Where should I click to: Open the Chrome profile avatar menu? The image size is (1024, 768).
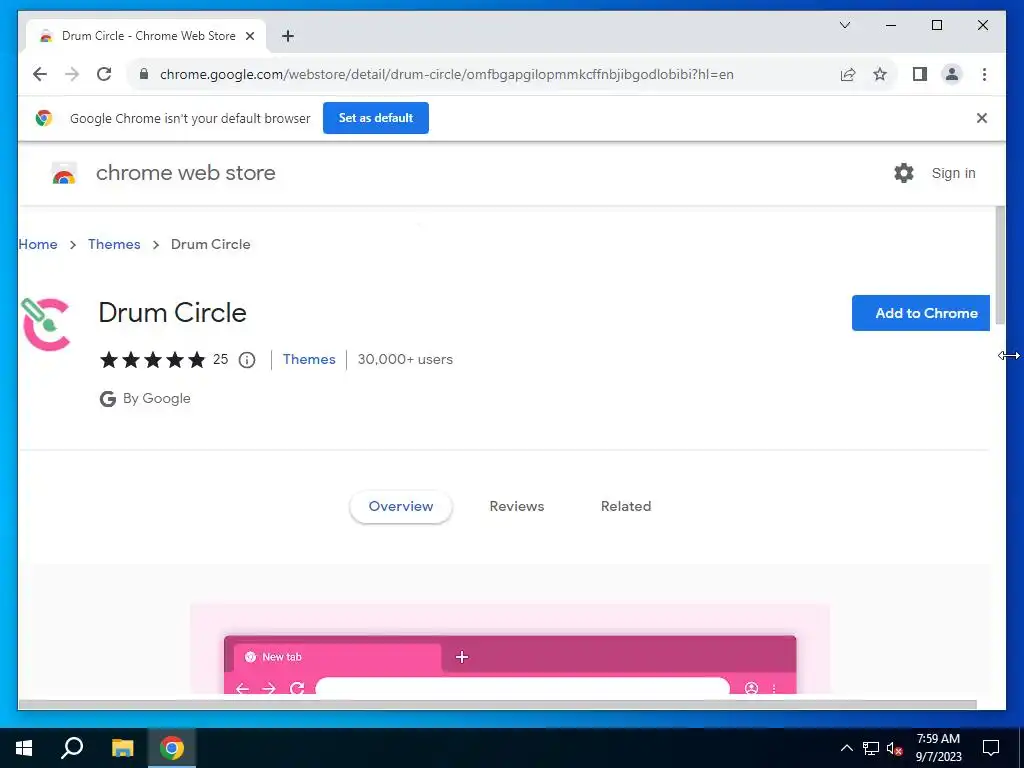[952, 74]
